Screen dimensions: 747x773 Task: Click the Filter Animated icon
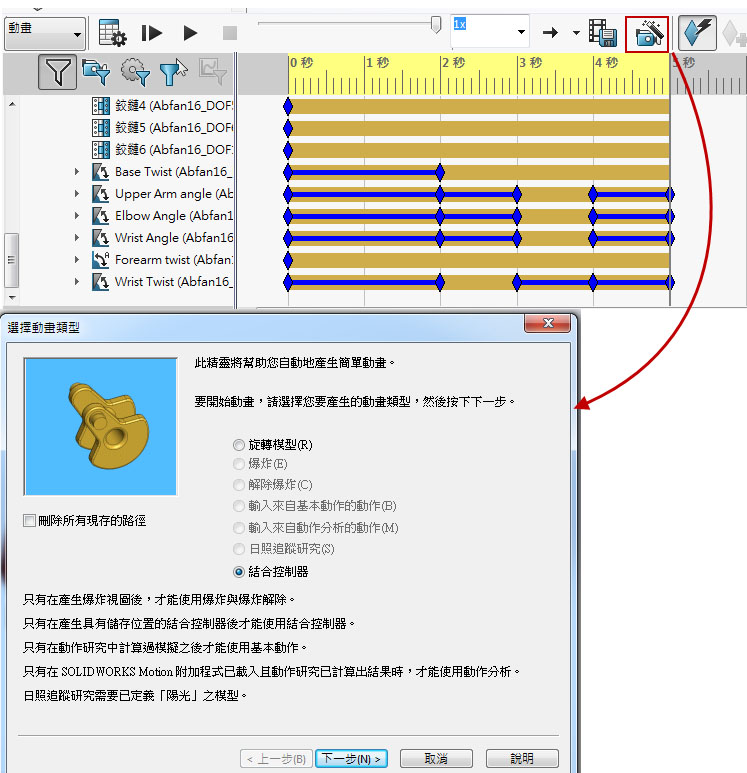click(x=96, y=72)
